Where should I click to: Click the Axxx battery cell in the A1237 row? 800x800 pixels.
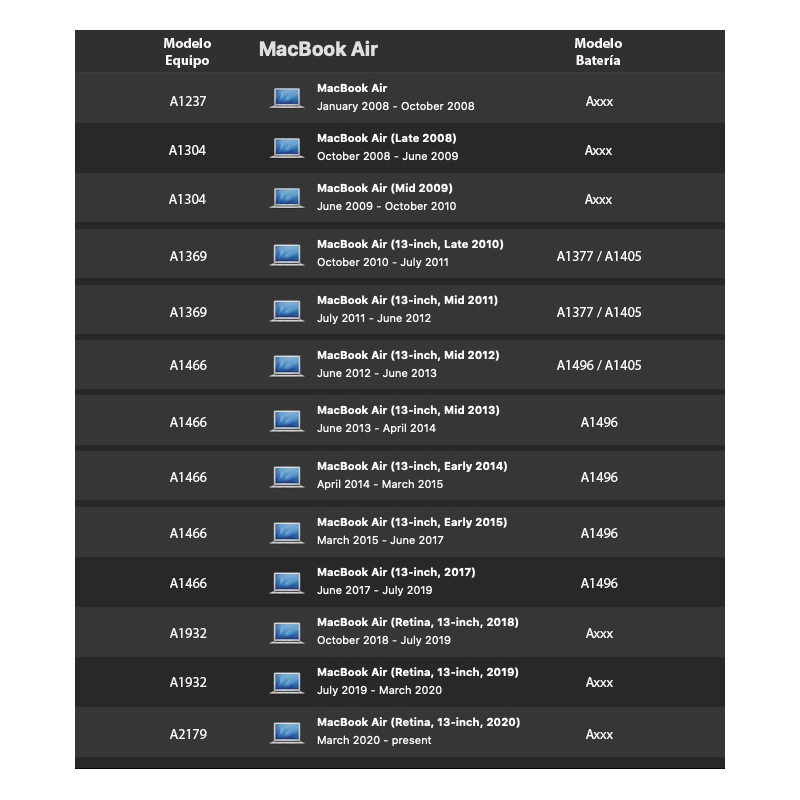pos(599,102)
